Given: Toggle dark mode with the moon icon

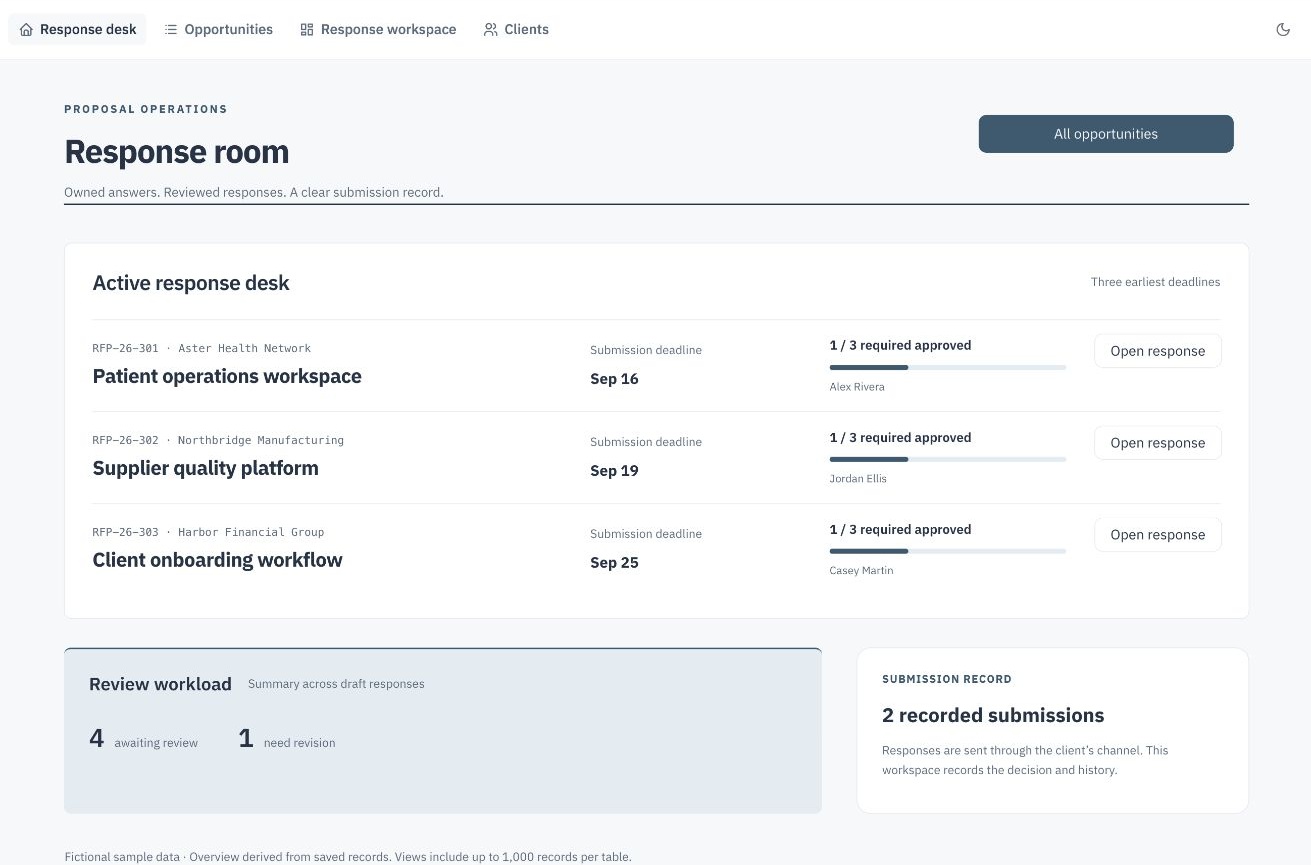Looking at the screenshot, I should [1283, 30].
